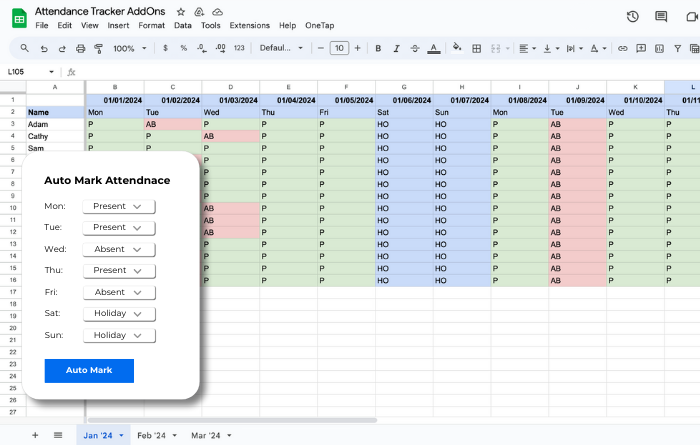
Task: Click the print icon
Action: [80, 48]
